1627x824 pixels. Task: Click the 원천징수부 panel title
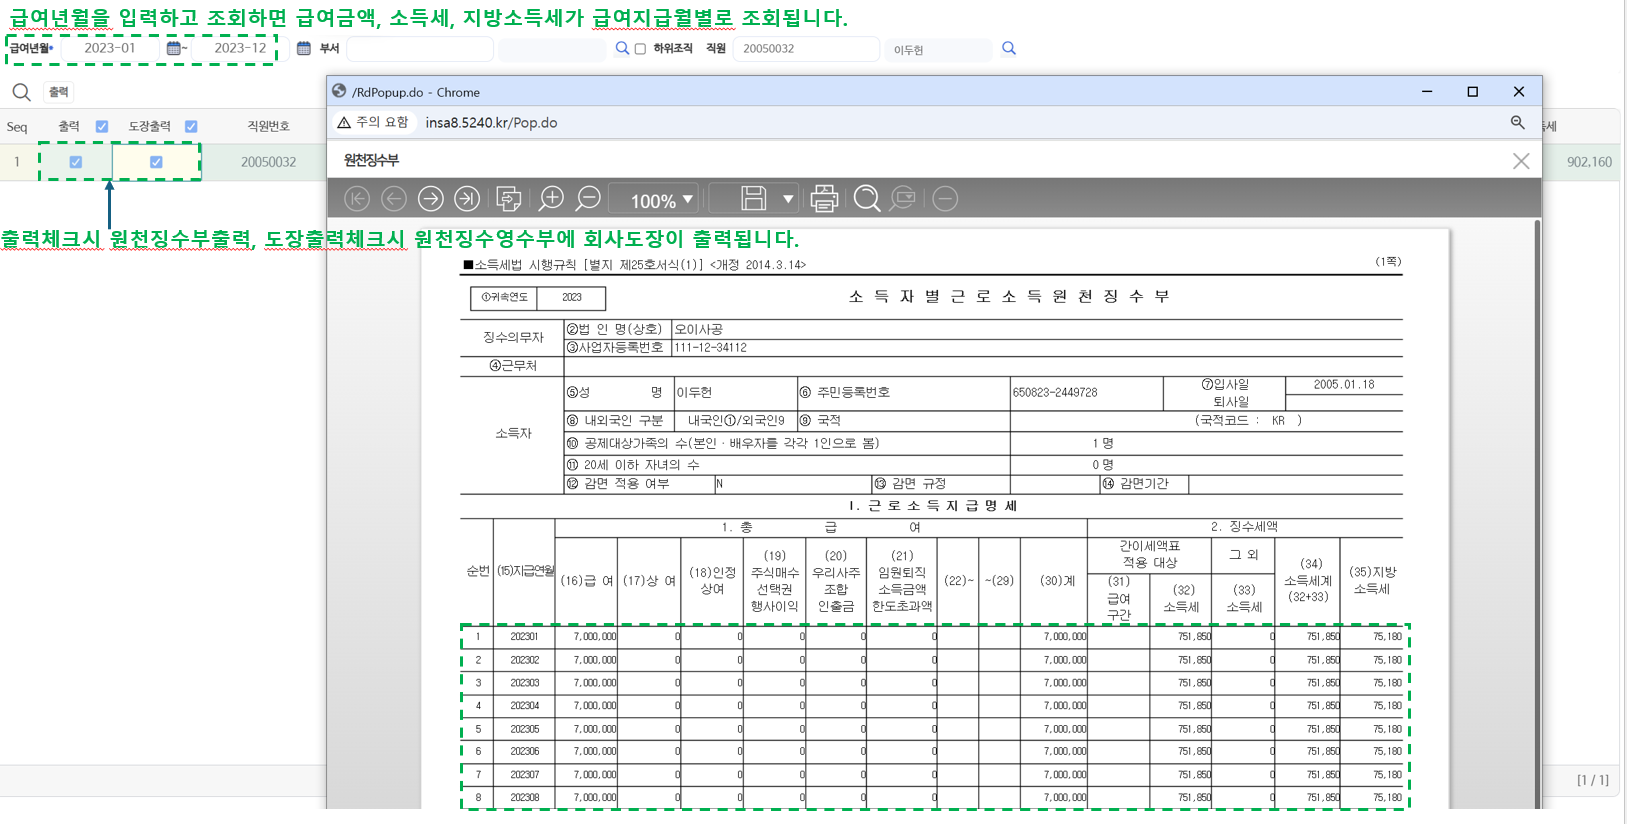point(371,160)
